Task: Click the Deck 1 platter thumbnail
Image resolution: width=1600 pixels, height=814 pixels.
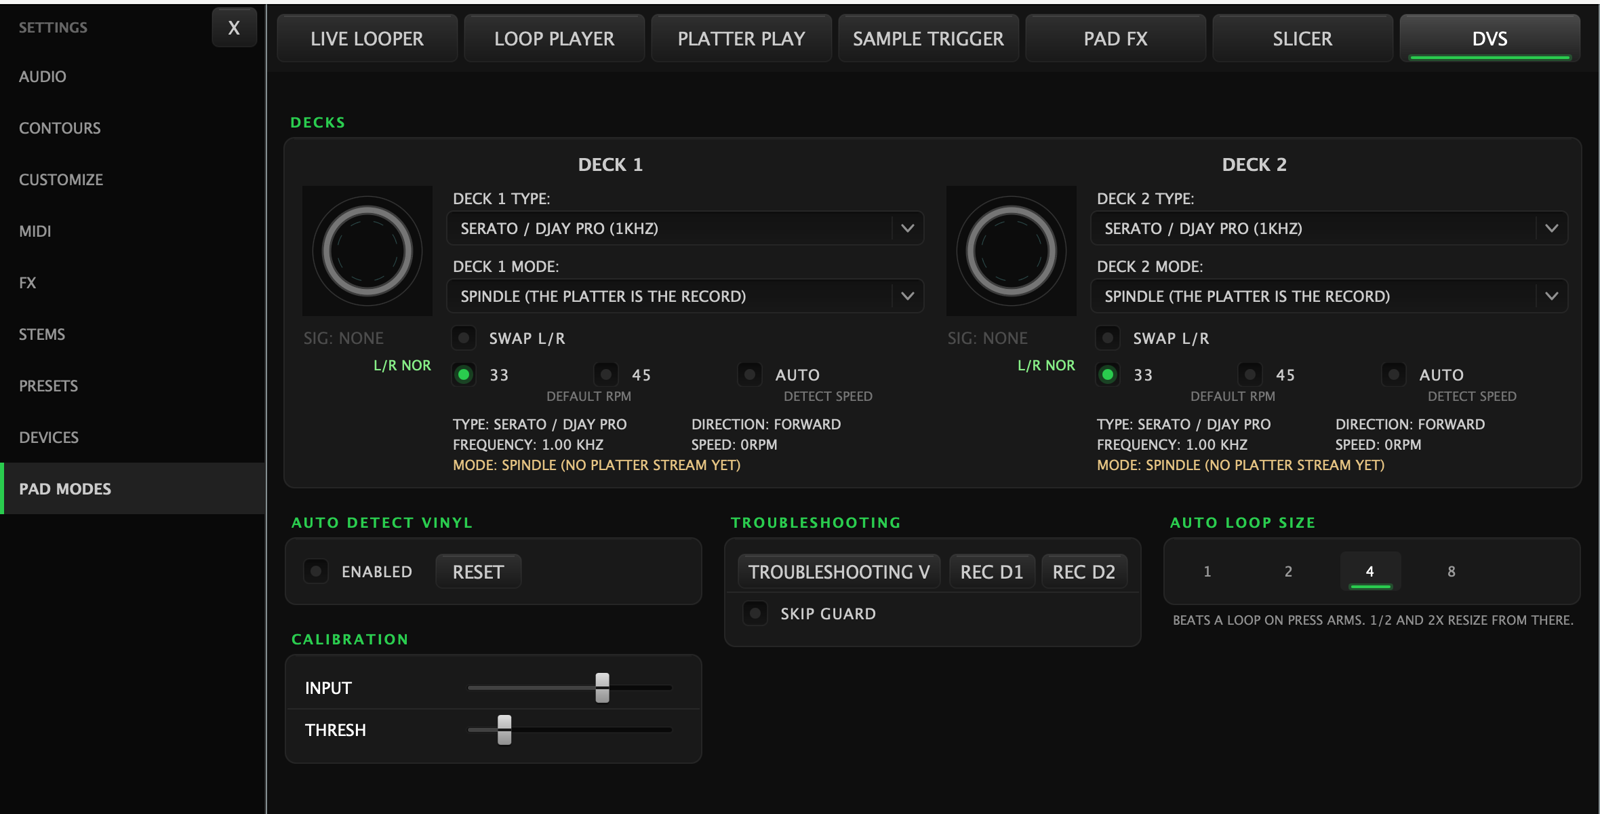Action: click(x=367, y=251)
